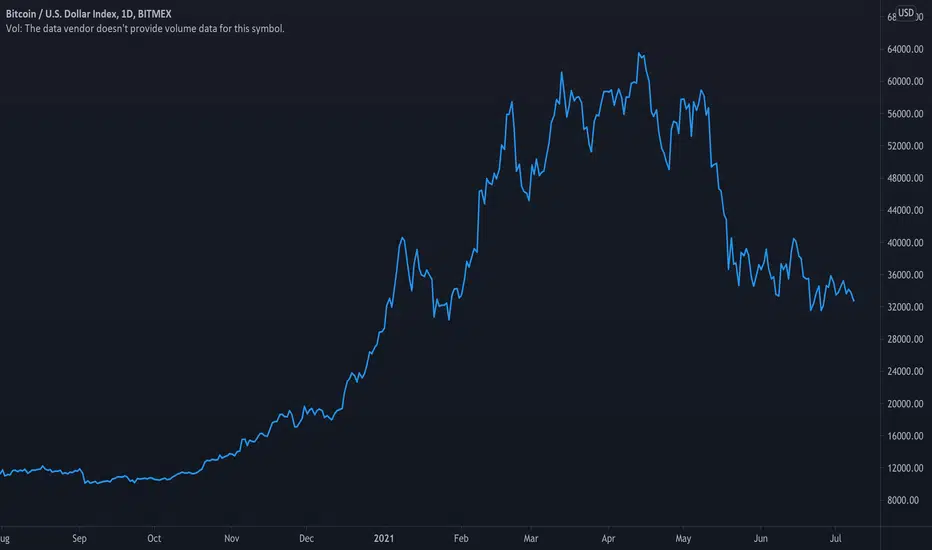Click the Jun date axis label
Screen dimensions: 932x550
(x=760, y=538)
